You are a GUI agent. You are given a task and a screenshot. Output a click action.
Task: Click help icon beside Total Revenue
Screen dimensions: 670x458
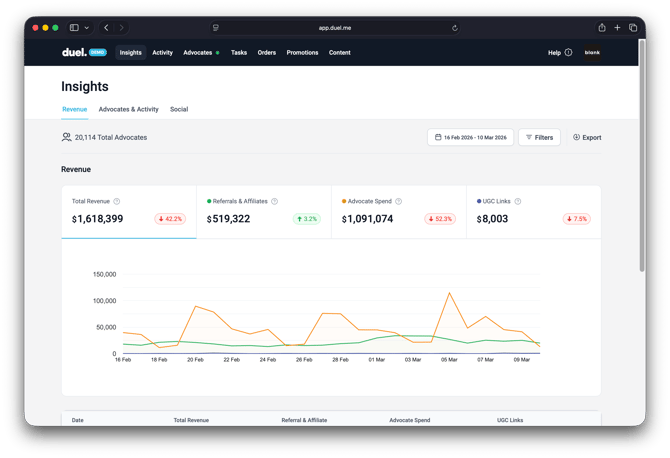[117, 202]
